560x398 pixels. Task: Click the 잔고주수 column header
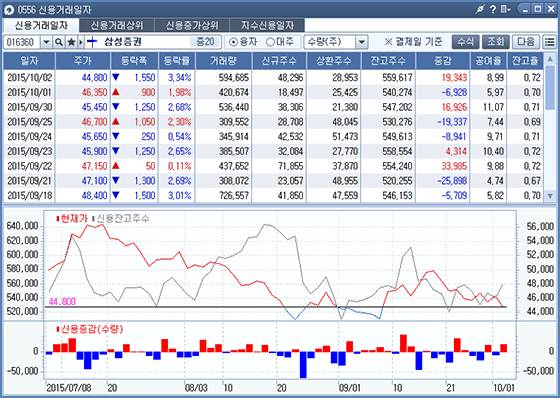(388, 61)
